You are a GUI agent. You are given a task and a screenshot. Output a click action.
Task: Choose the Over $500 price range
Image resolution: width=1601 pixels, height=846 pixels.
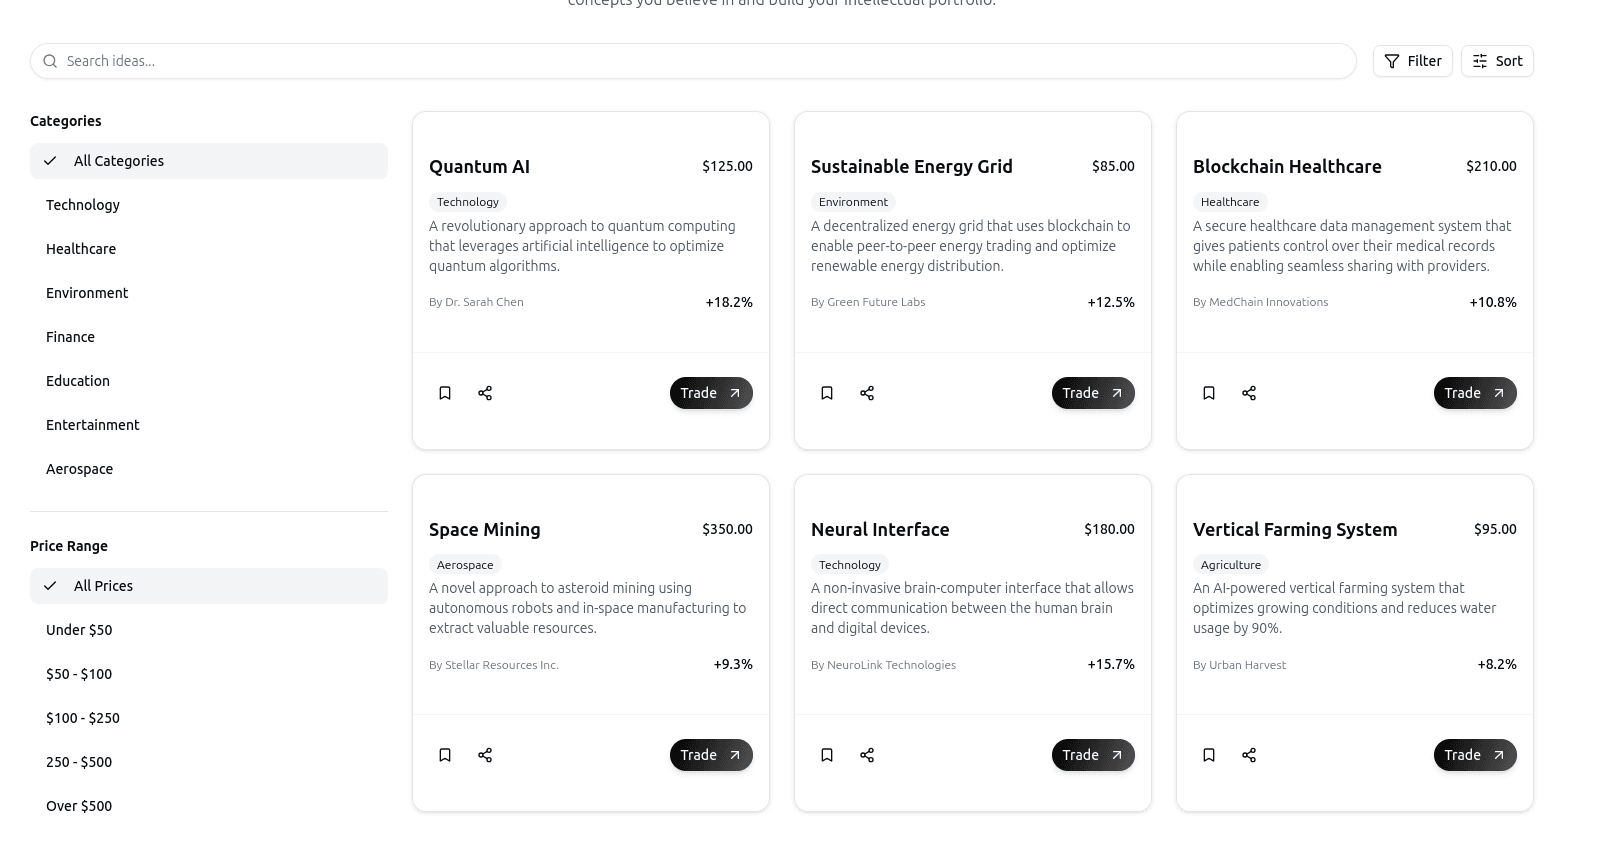click(x=209, y=806)
